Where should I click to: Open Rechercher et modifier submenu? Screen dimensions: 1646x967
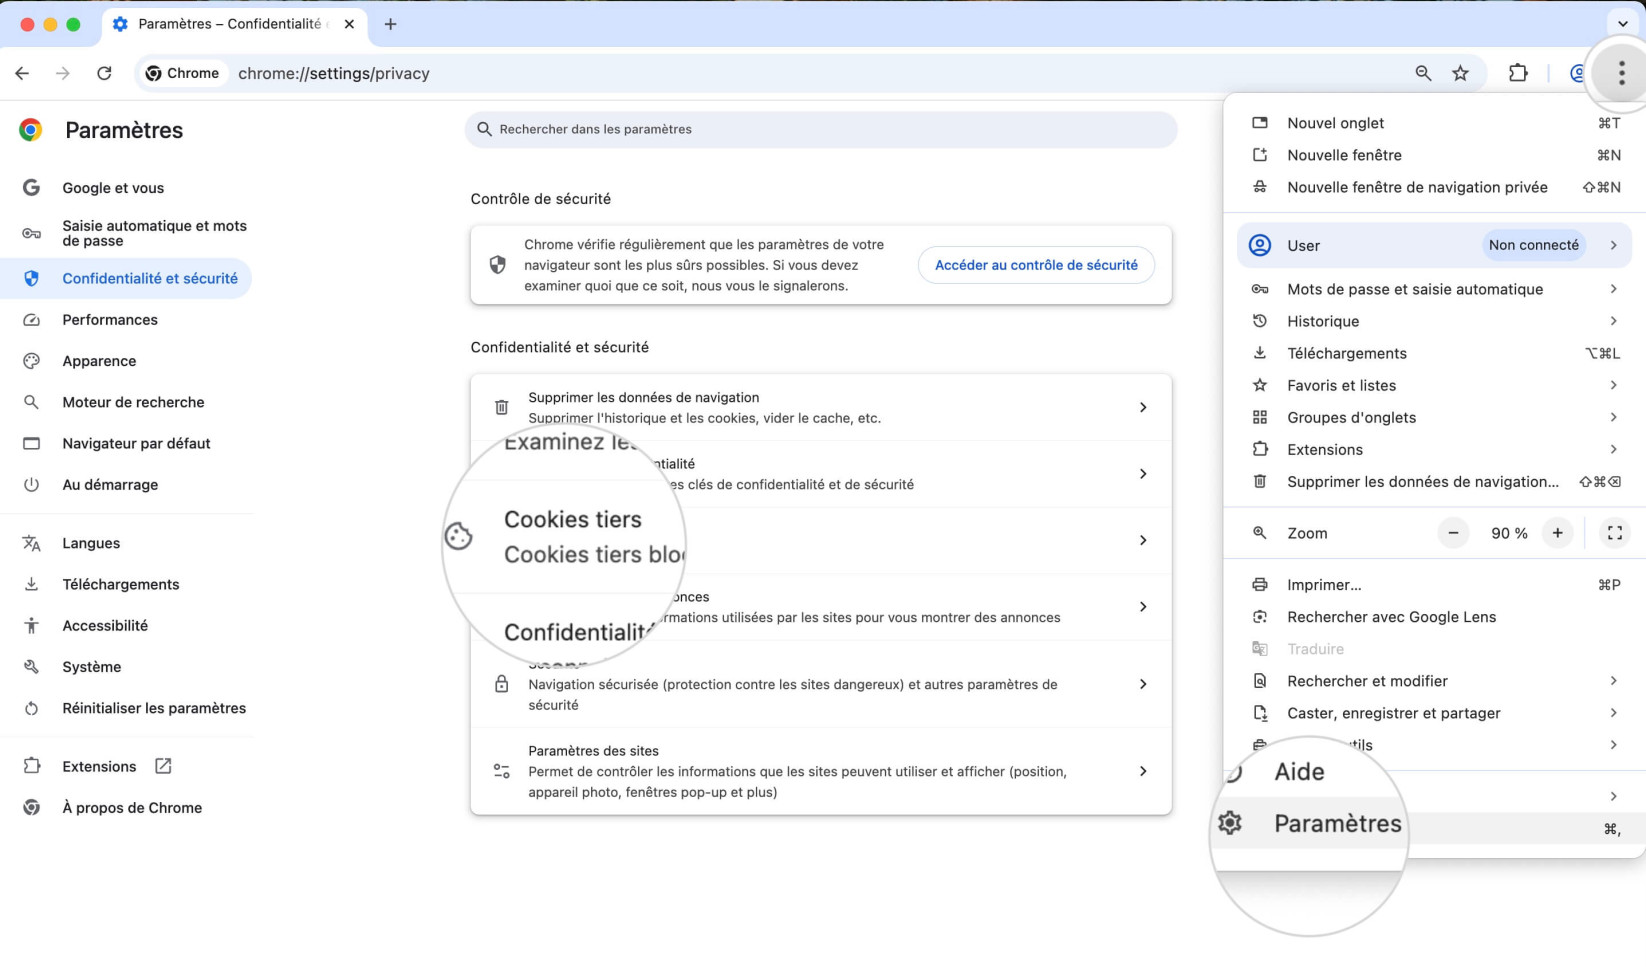tap(1435, 681)
